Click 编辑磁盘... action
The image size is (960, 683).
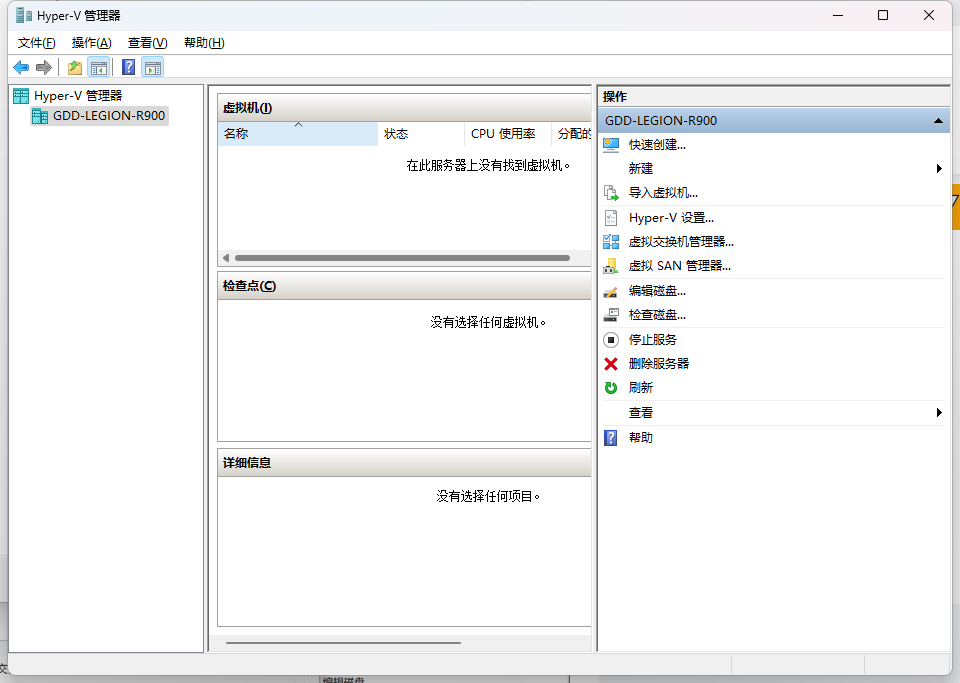tap(657, 291)
